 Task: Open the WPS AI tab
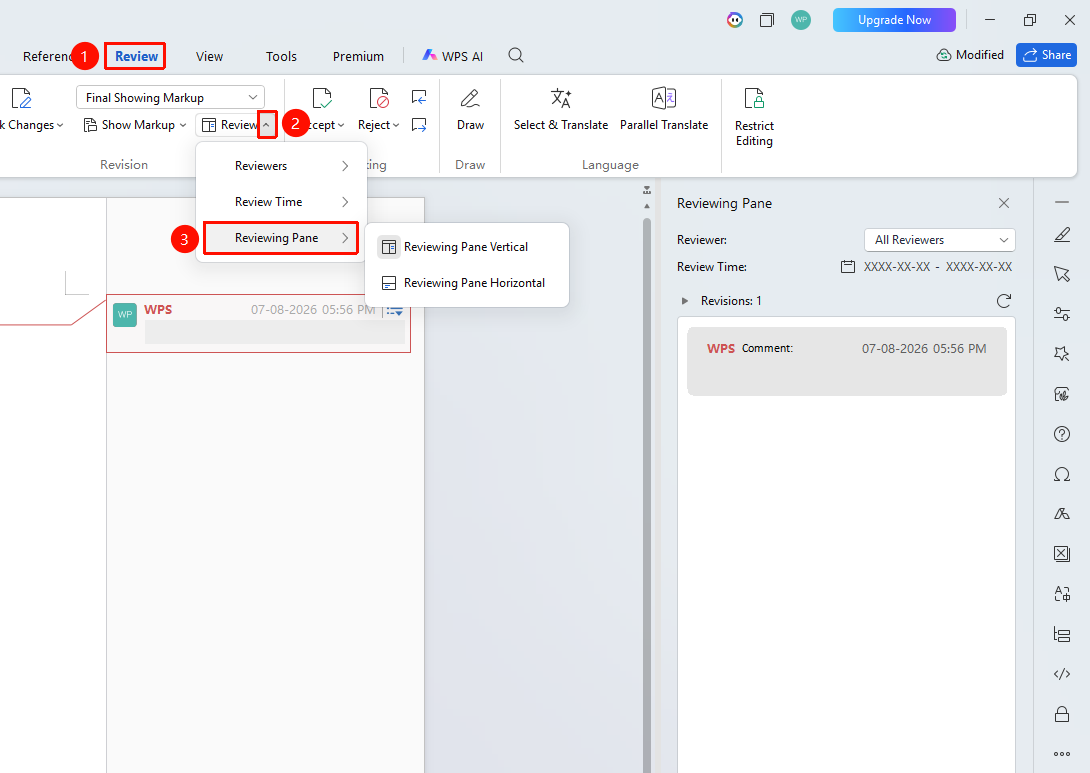click(453, 56)
